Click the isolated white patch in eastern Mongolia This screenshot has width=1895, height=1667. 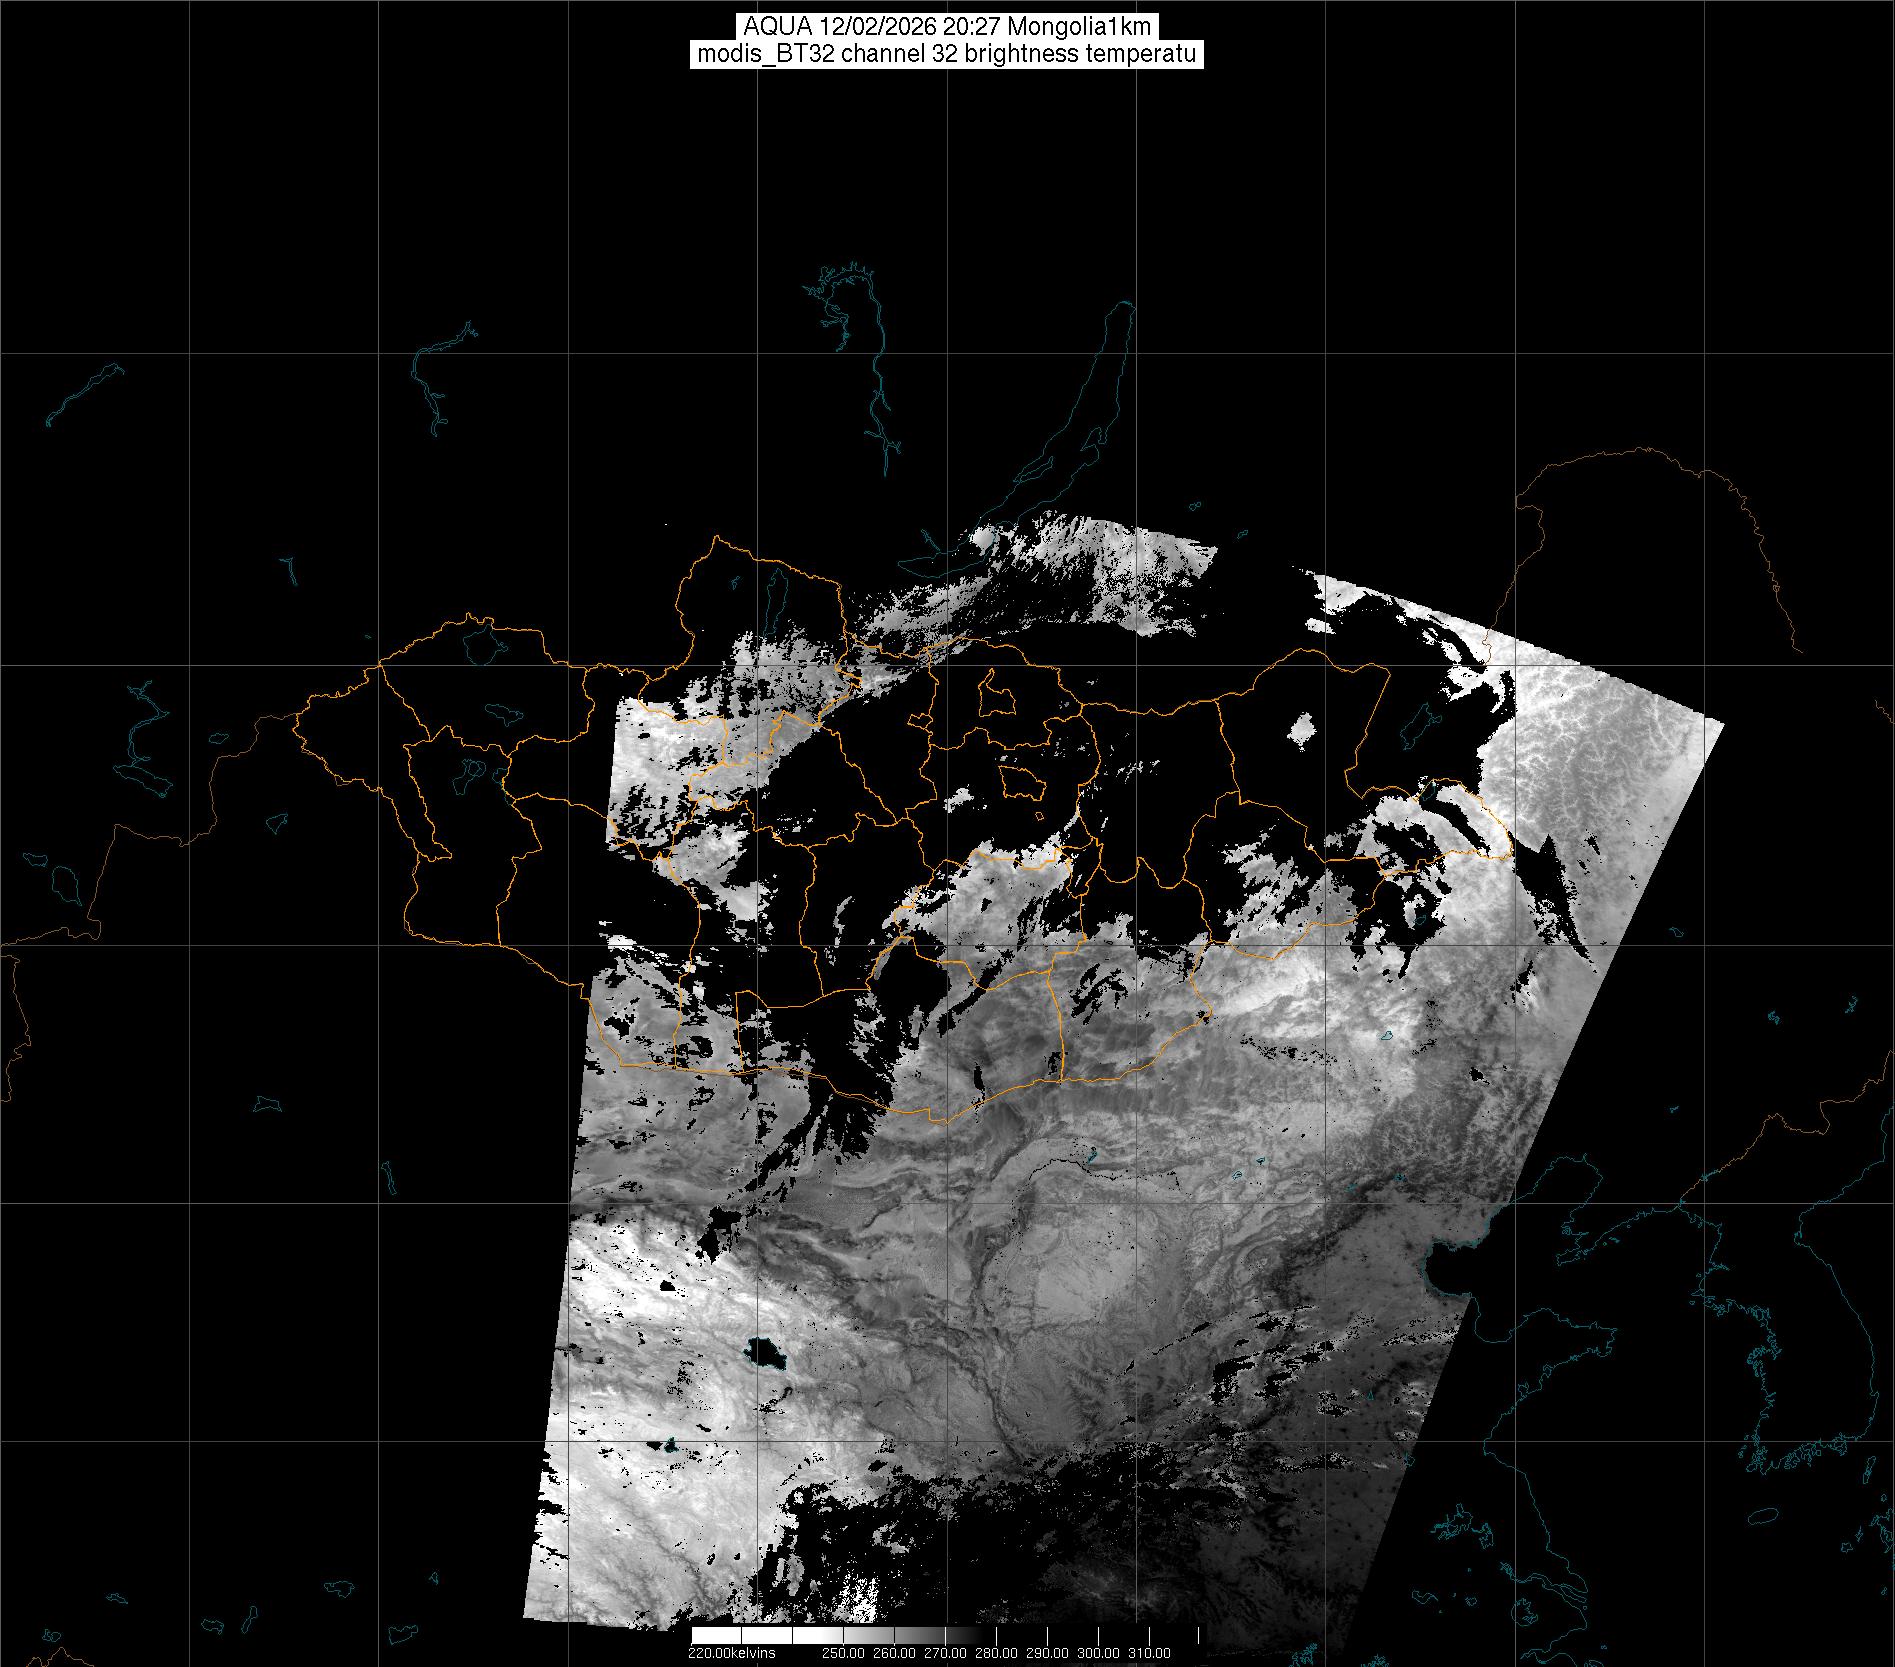(x=1302, y=728)
